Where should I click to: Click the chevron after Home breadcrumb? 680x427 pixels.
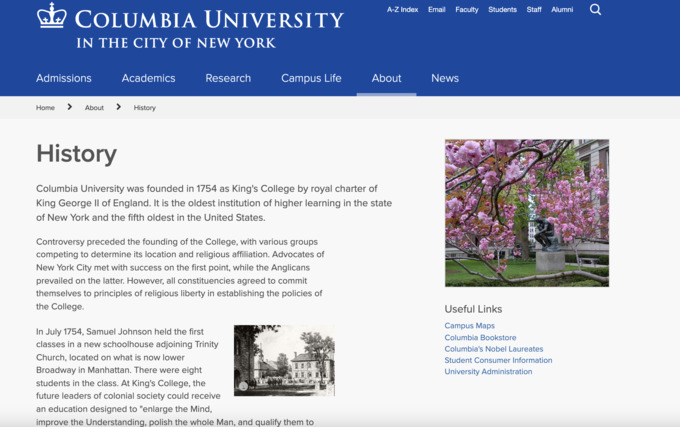pos(69,107)
